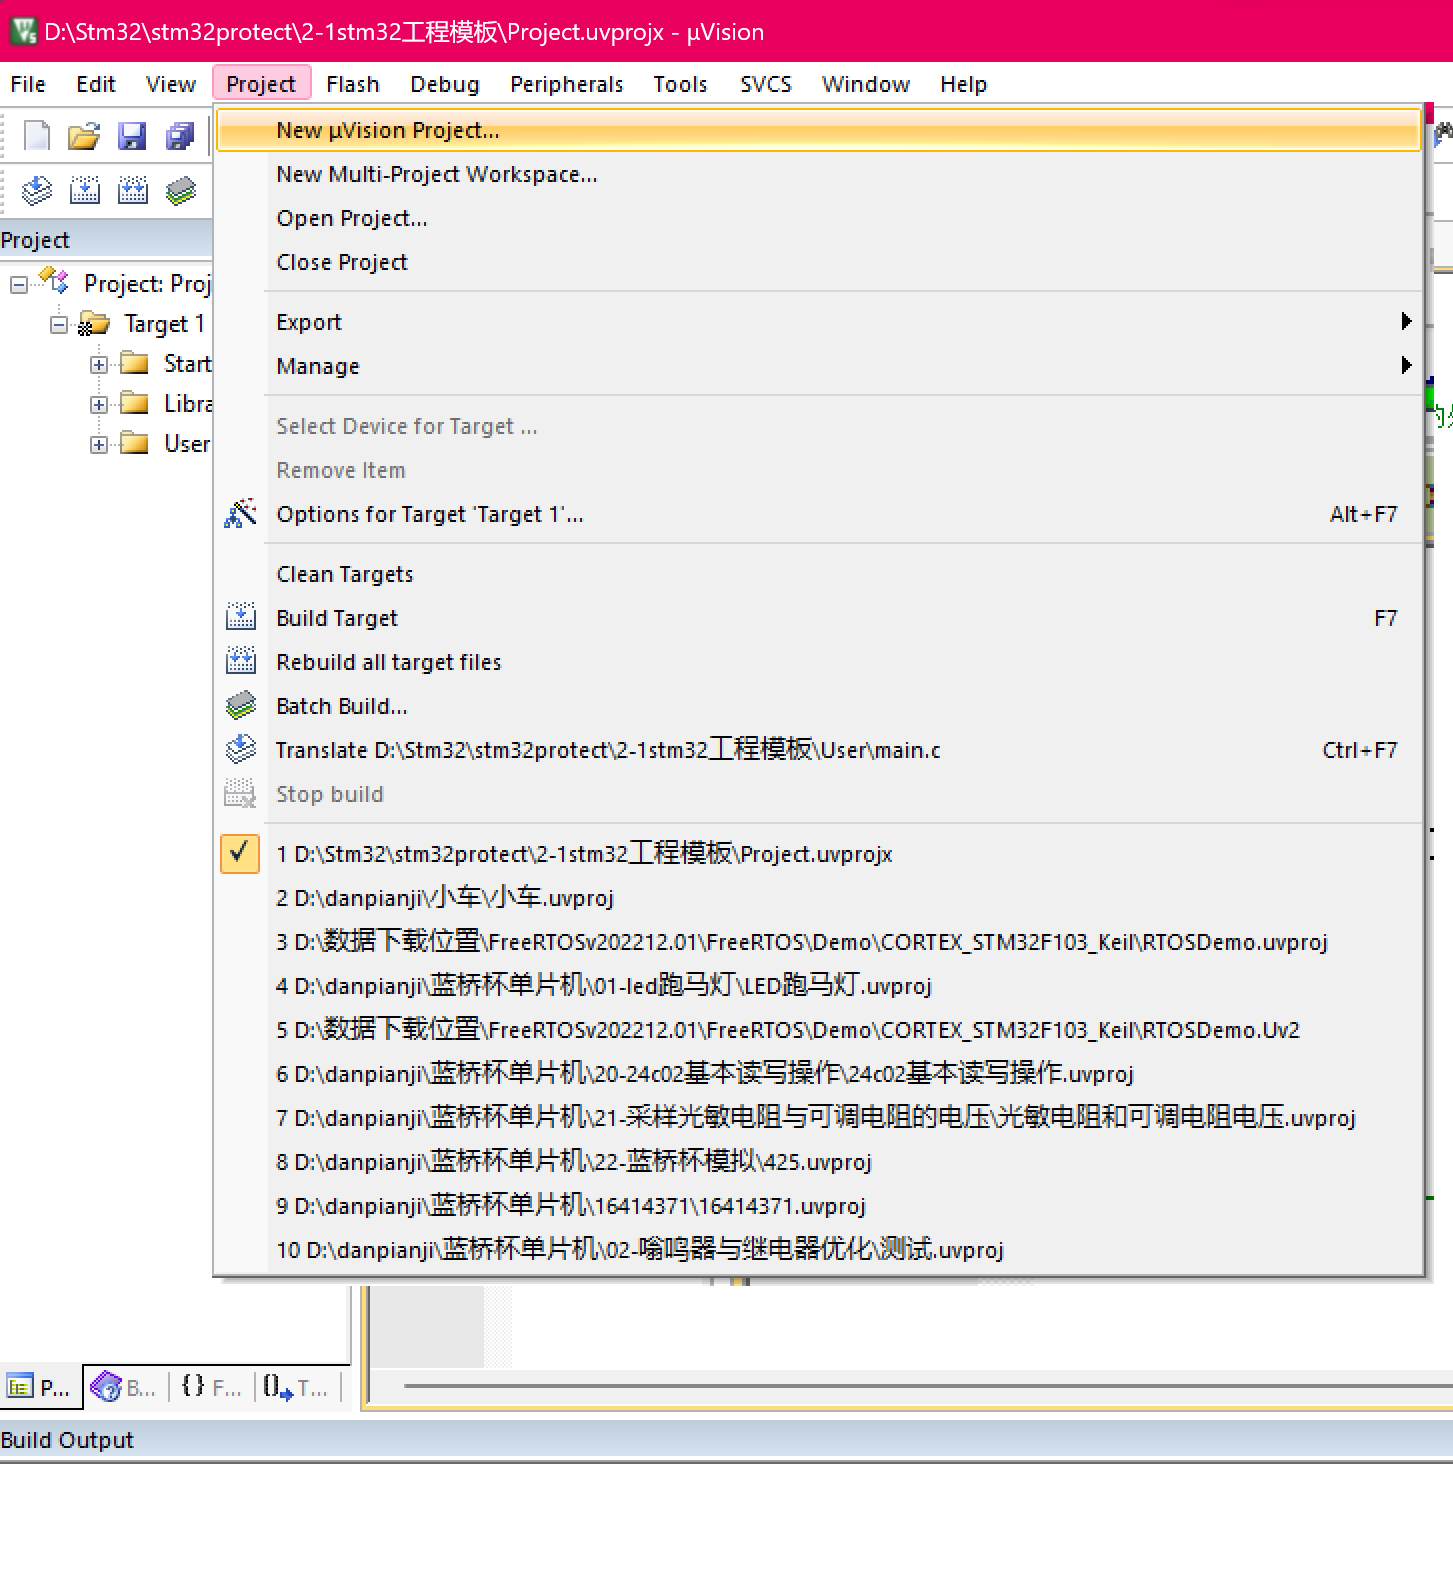The height and width of the screenshot is (1572, 1453).
Task: Switch to the Project (P...) panel tab
Action: (x=40, y=1387)
